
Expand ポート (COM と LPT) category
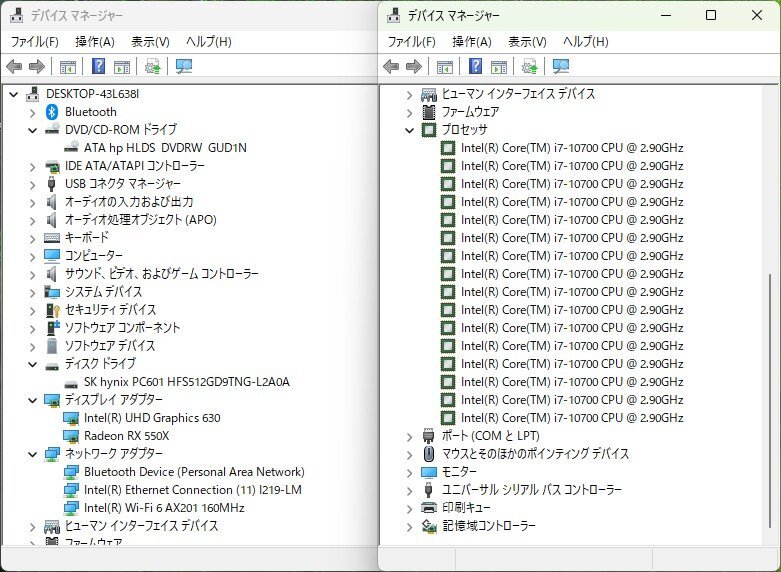[409, 437]
